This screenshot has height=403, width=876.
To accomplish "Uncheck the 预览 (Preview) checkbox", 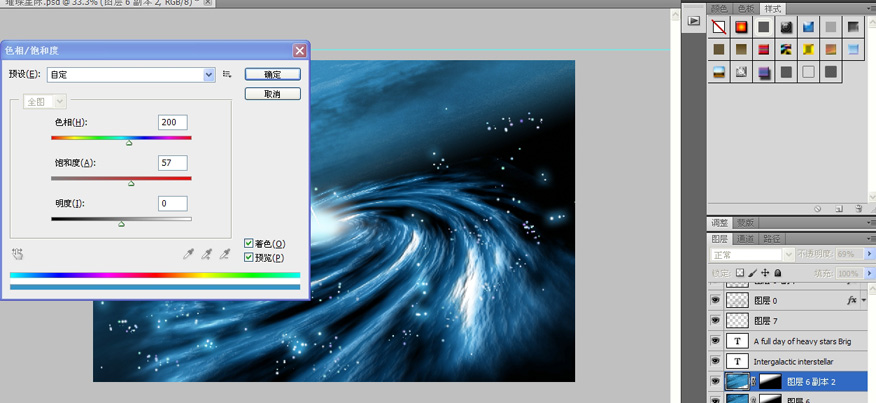I will [249, 258].
